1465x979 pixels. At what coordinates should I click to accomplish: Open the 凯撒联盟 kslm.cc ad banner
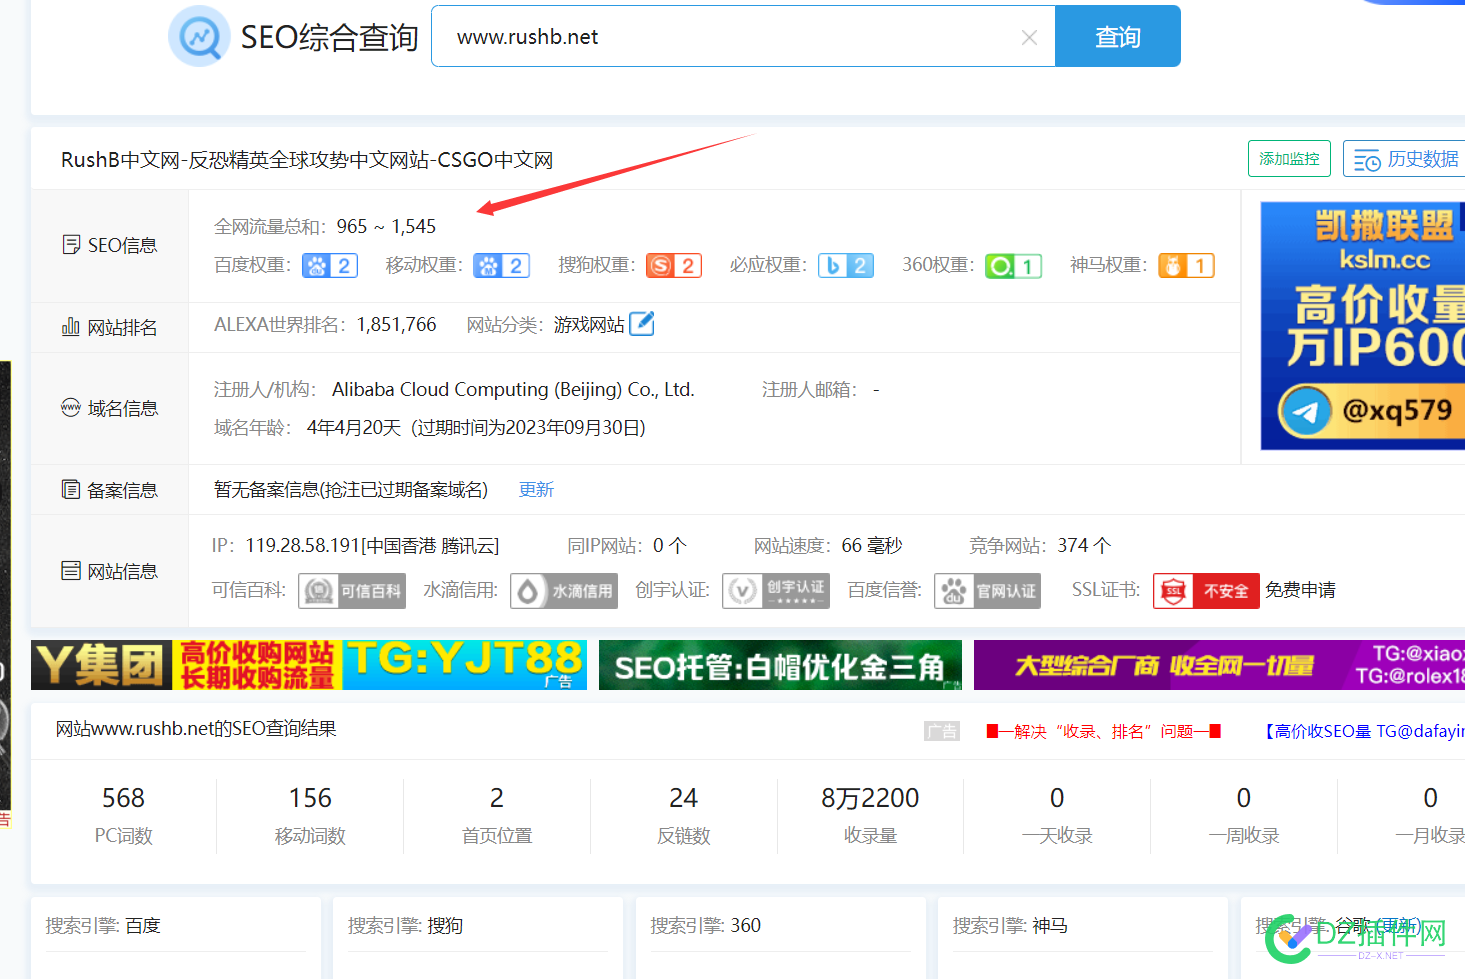[x=1362, y=326]
